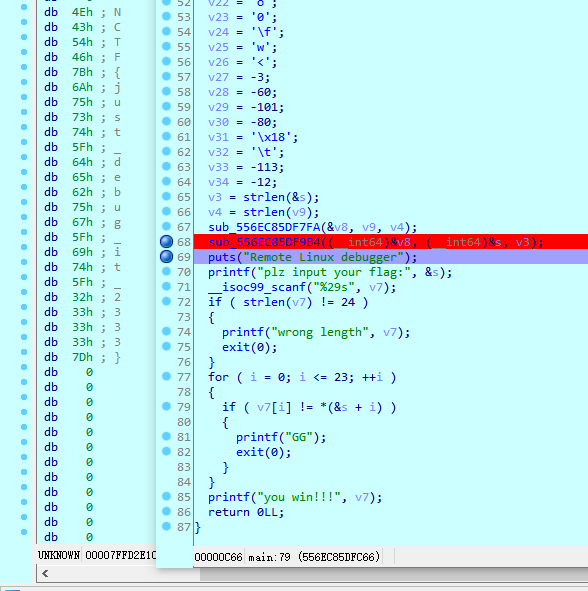
Task: Select the "db 62h ; b" data row
Action: (x=83, y=192)
